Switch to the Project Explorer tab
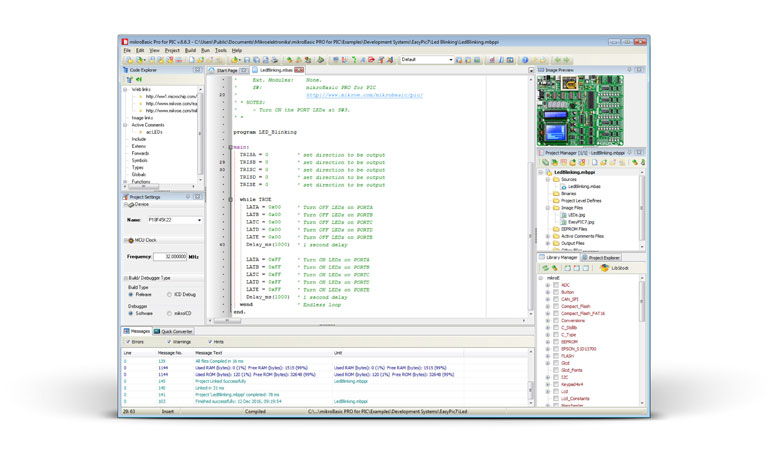768x450 pixels. pyautogui.click(x=603, y=257)
